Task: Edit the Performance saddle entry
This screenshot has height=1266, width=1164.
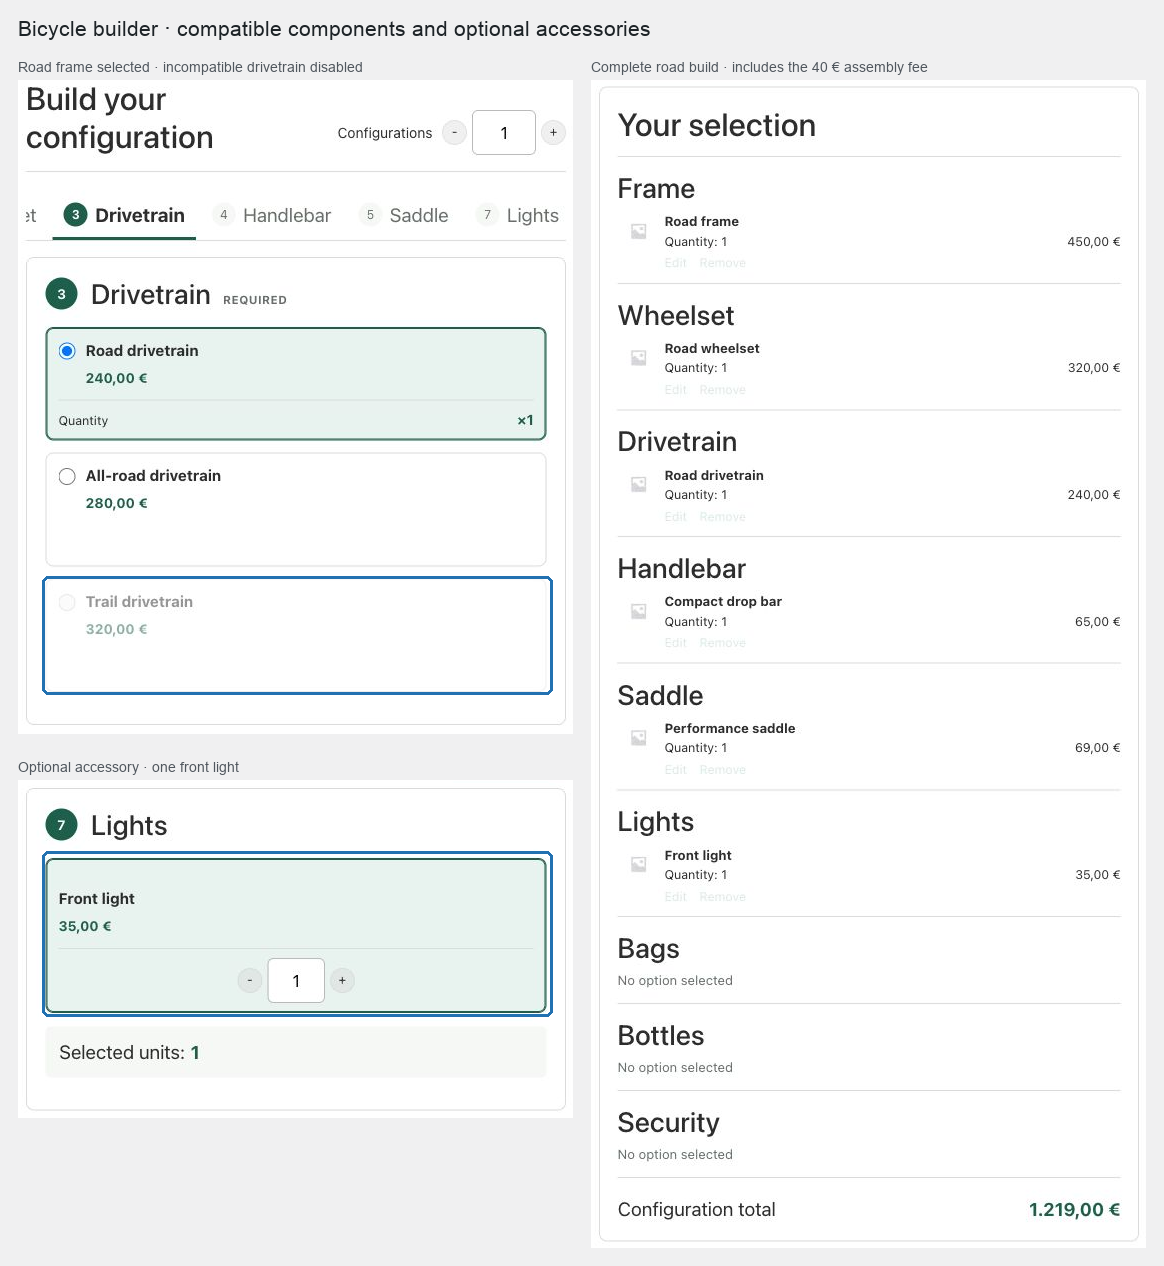Action: 676,770
